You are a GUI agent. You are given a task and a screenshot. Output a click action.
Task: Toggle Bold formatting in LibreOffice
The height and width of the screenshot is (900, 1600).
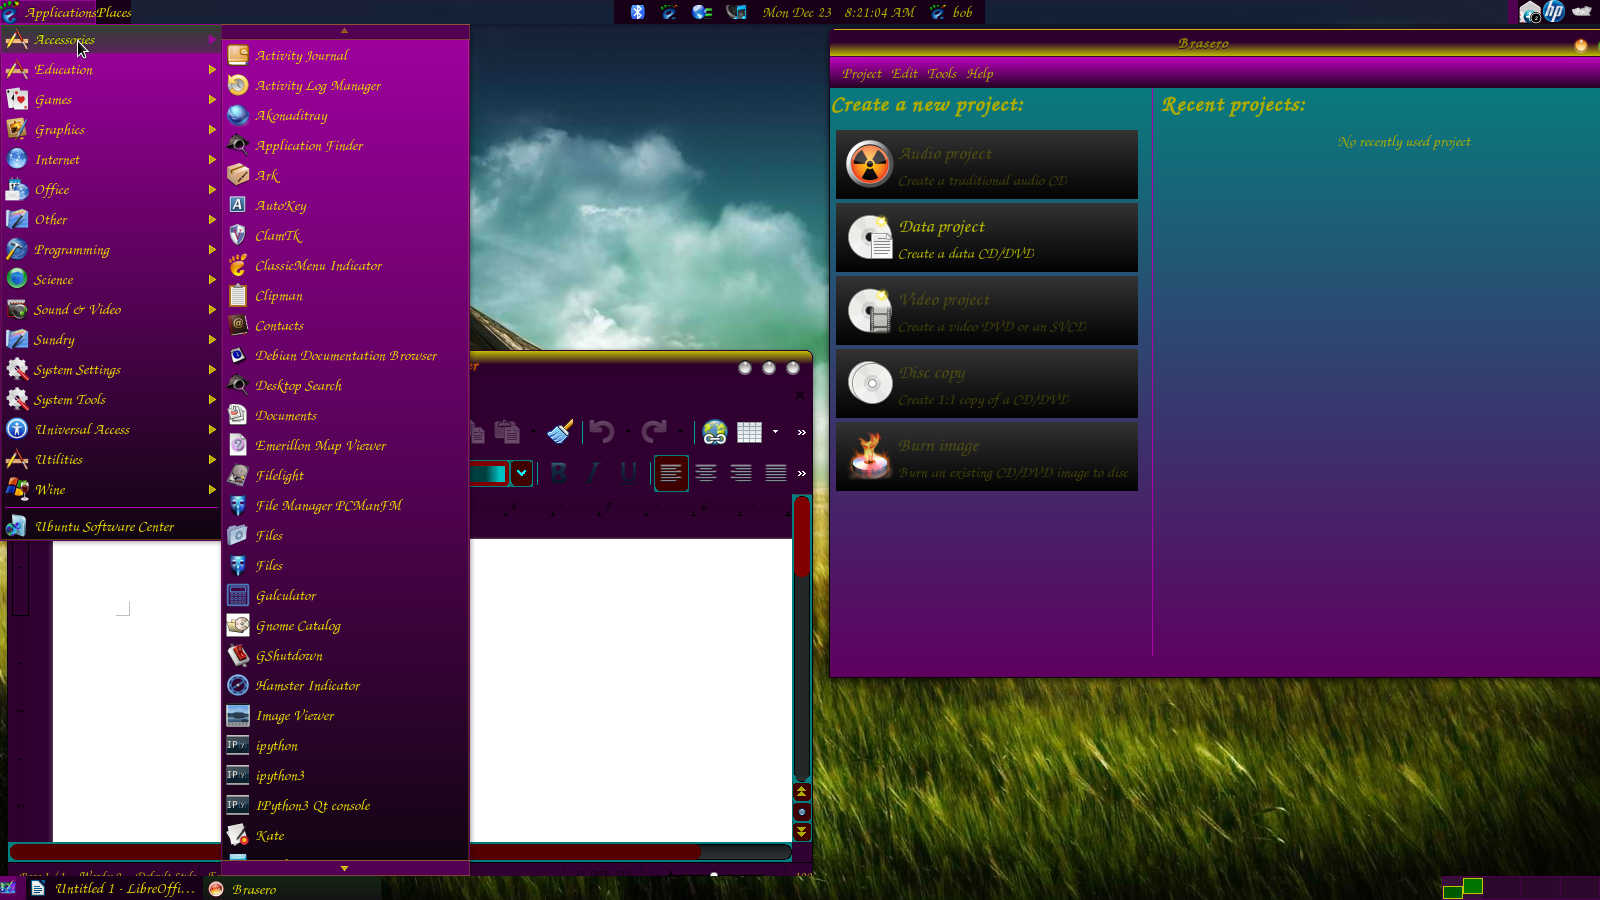click(x=558, y=473)
